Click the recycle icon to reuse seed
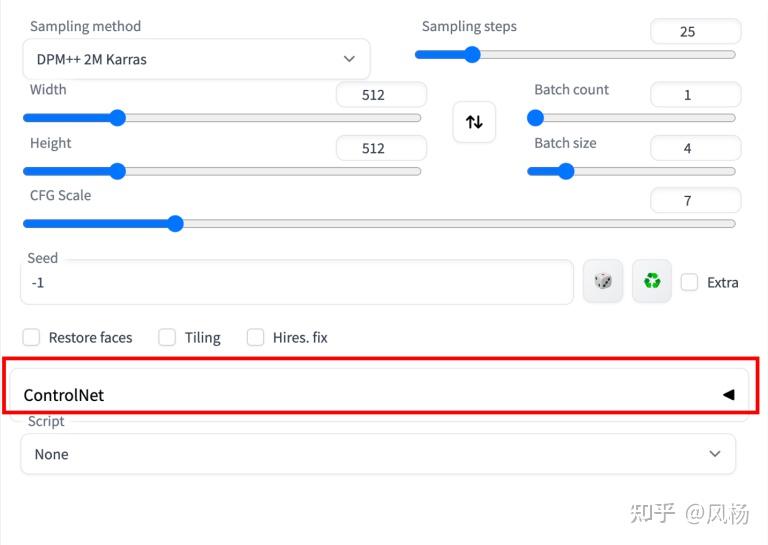 [x=652, y=282]
